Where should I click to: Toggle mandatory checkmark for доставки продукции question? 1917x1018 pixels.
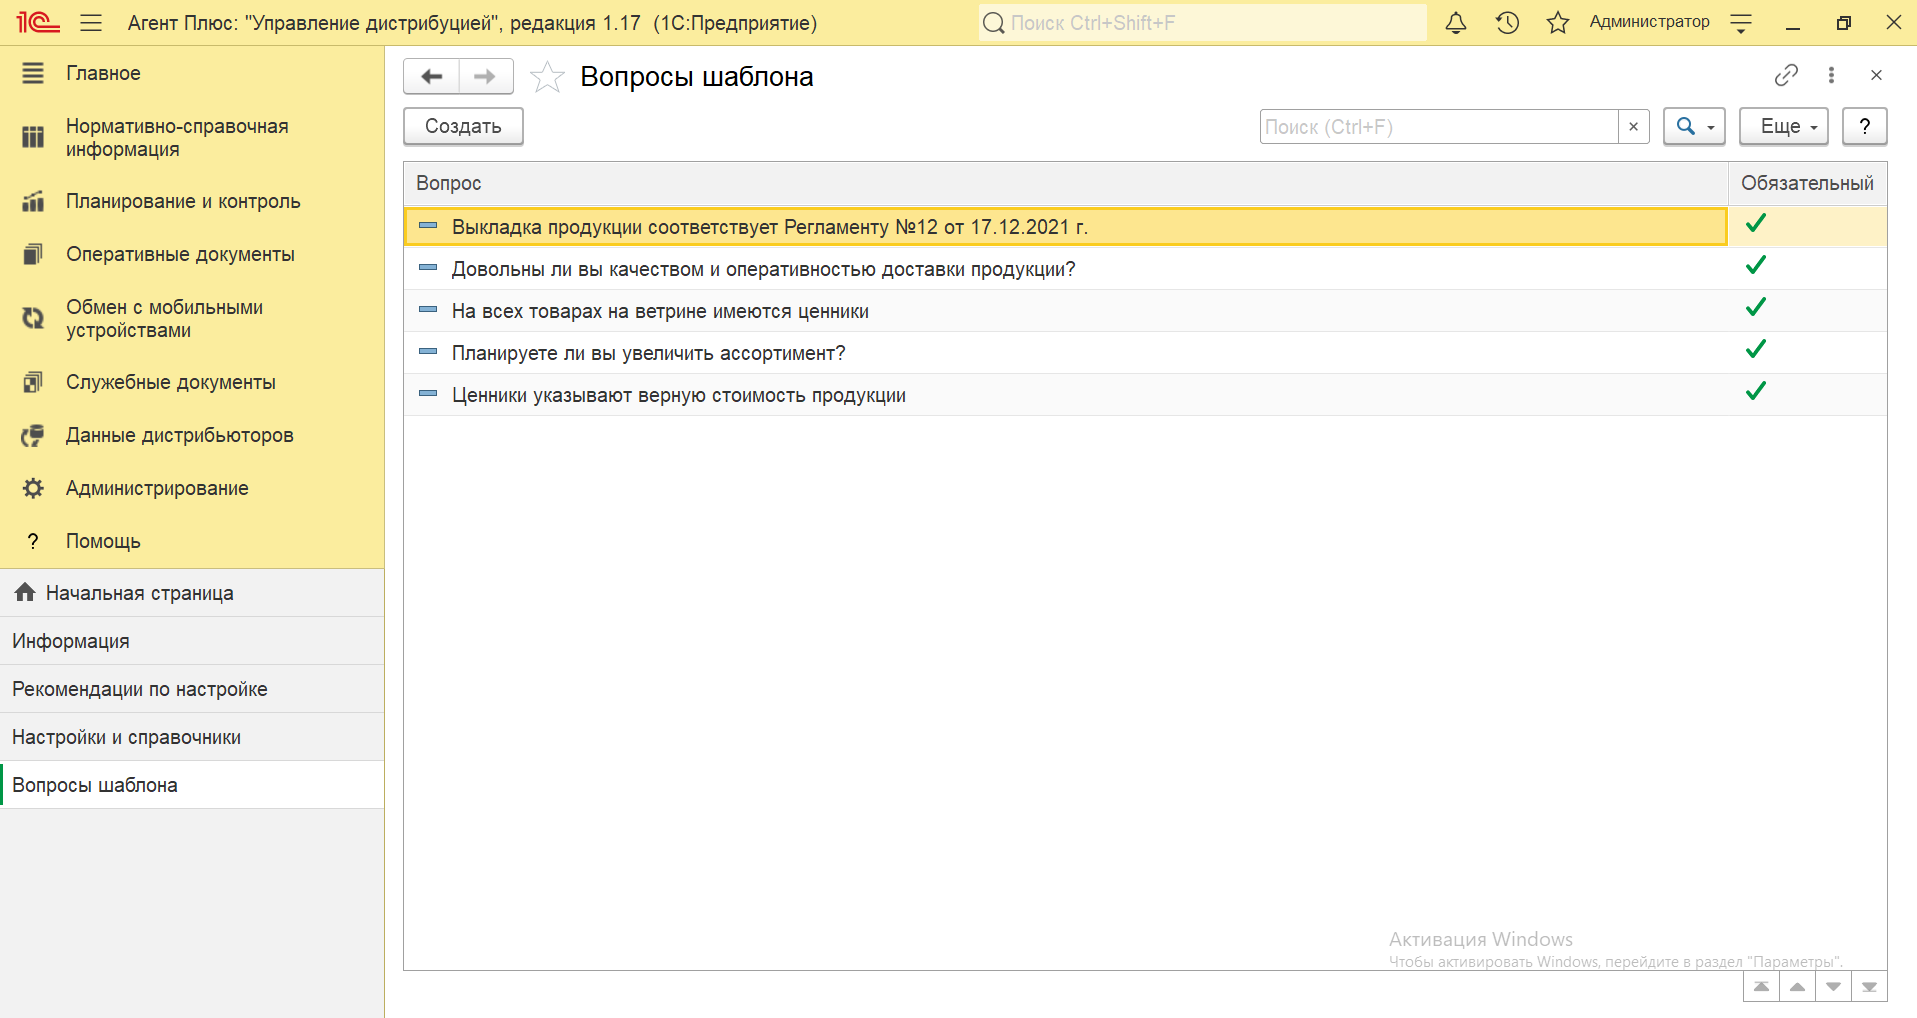click(1755, 266)
